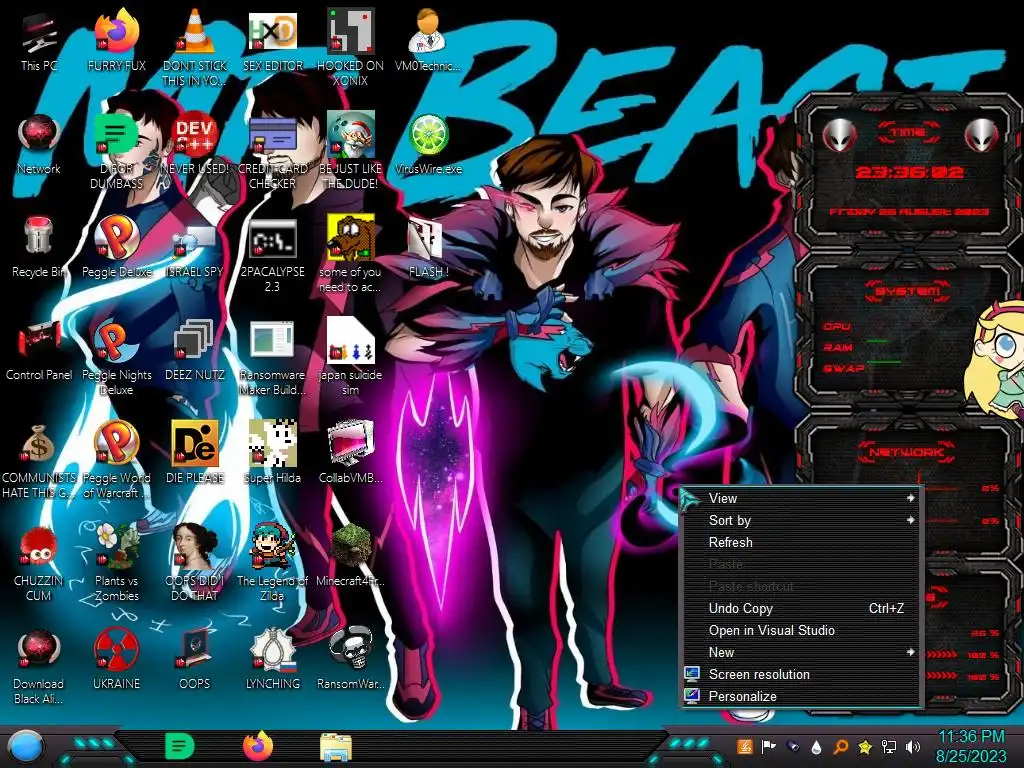Image resolution: width=1024 pixels, height=768 pixels.
Task: Choose Personalize from context menu
Action: click(x=801, y=697)
